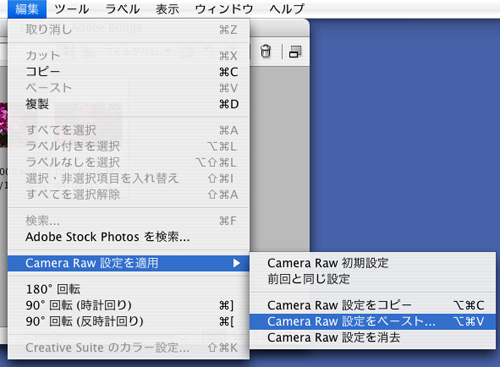This screenshot has height=367, width=500.
Task: Choose 複製 from the edit menu
Action: [129, 104]
